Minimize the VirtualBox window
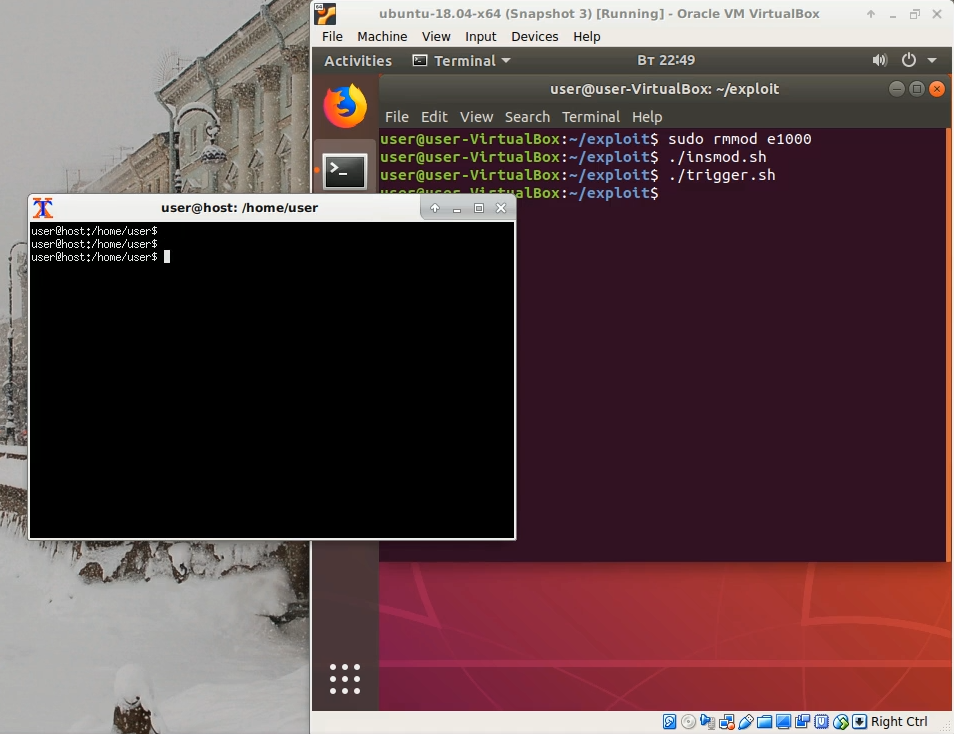954x734 pixels. (893, 15)
